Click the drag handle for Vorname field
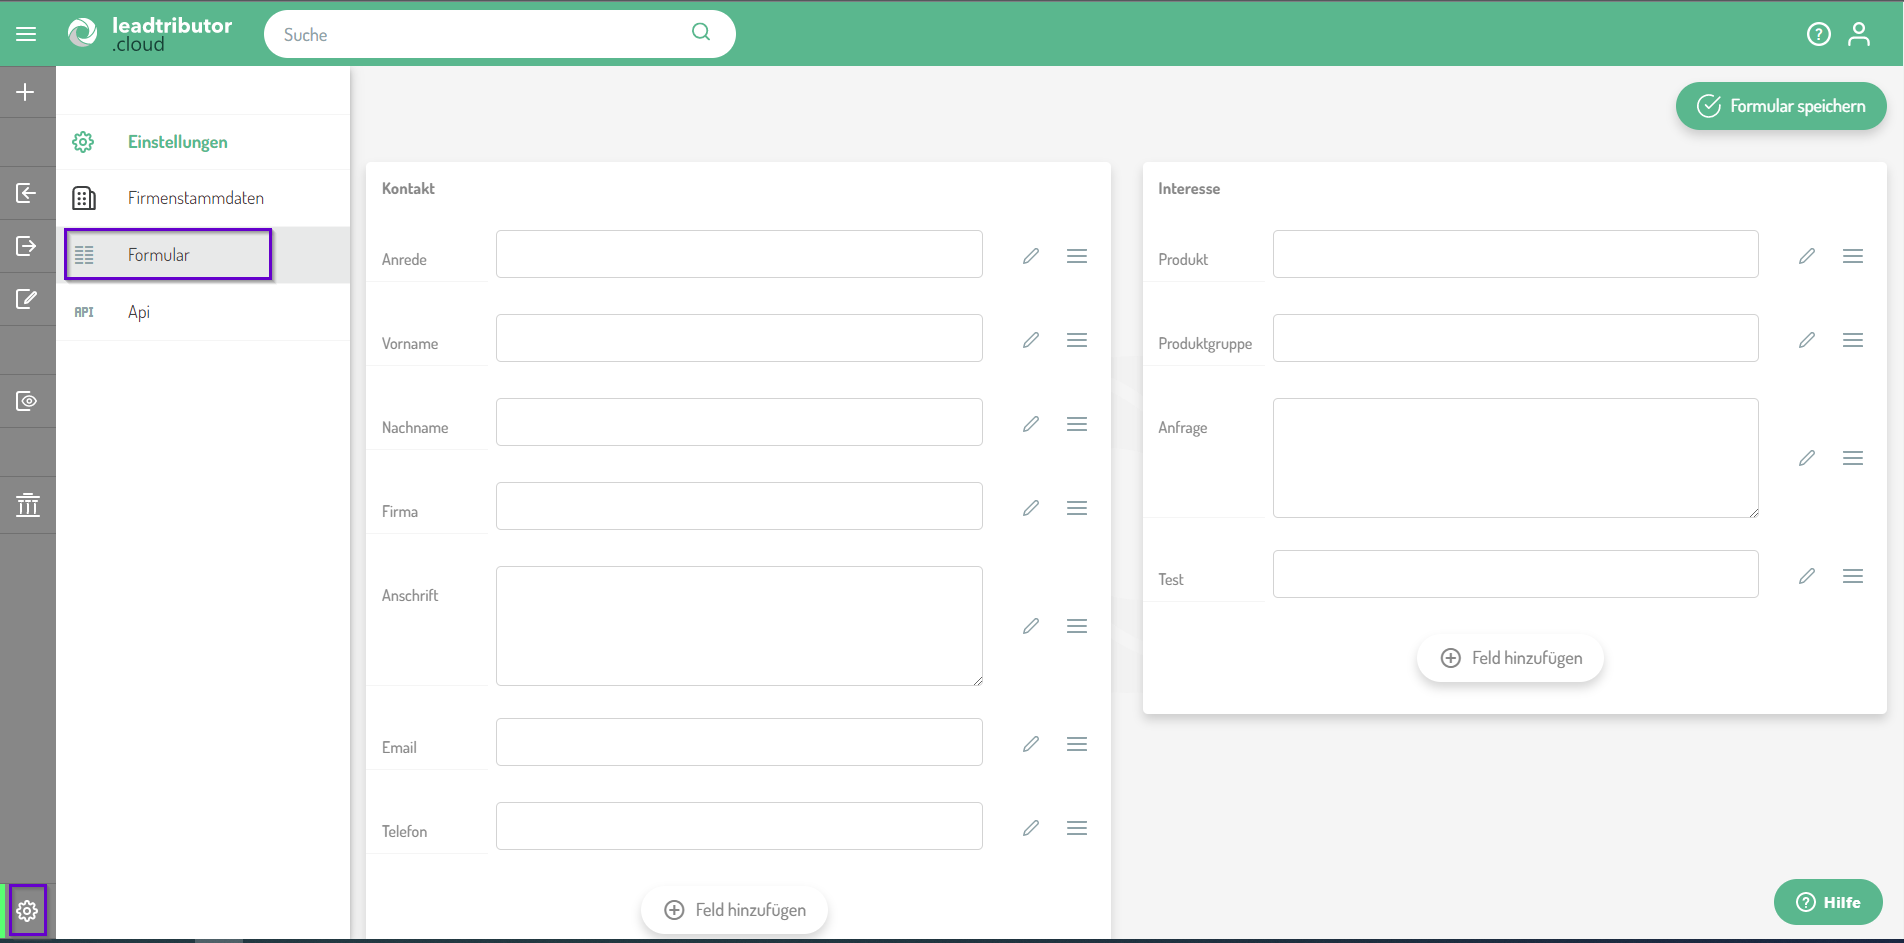Image resolution: width=1904 pixels, height=943 pixels. pos(1076,340)
